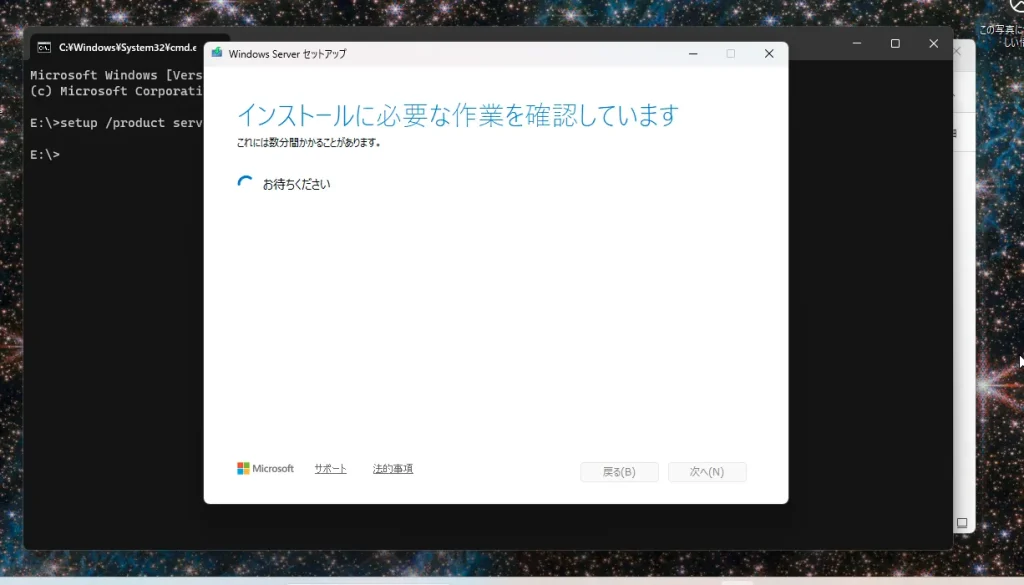Click the spinning progress indicator
Screen dimensions: 1024x585
(245, 183)
